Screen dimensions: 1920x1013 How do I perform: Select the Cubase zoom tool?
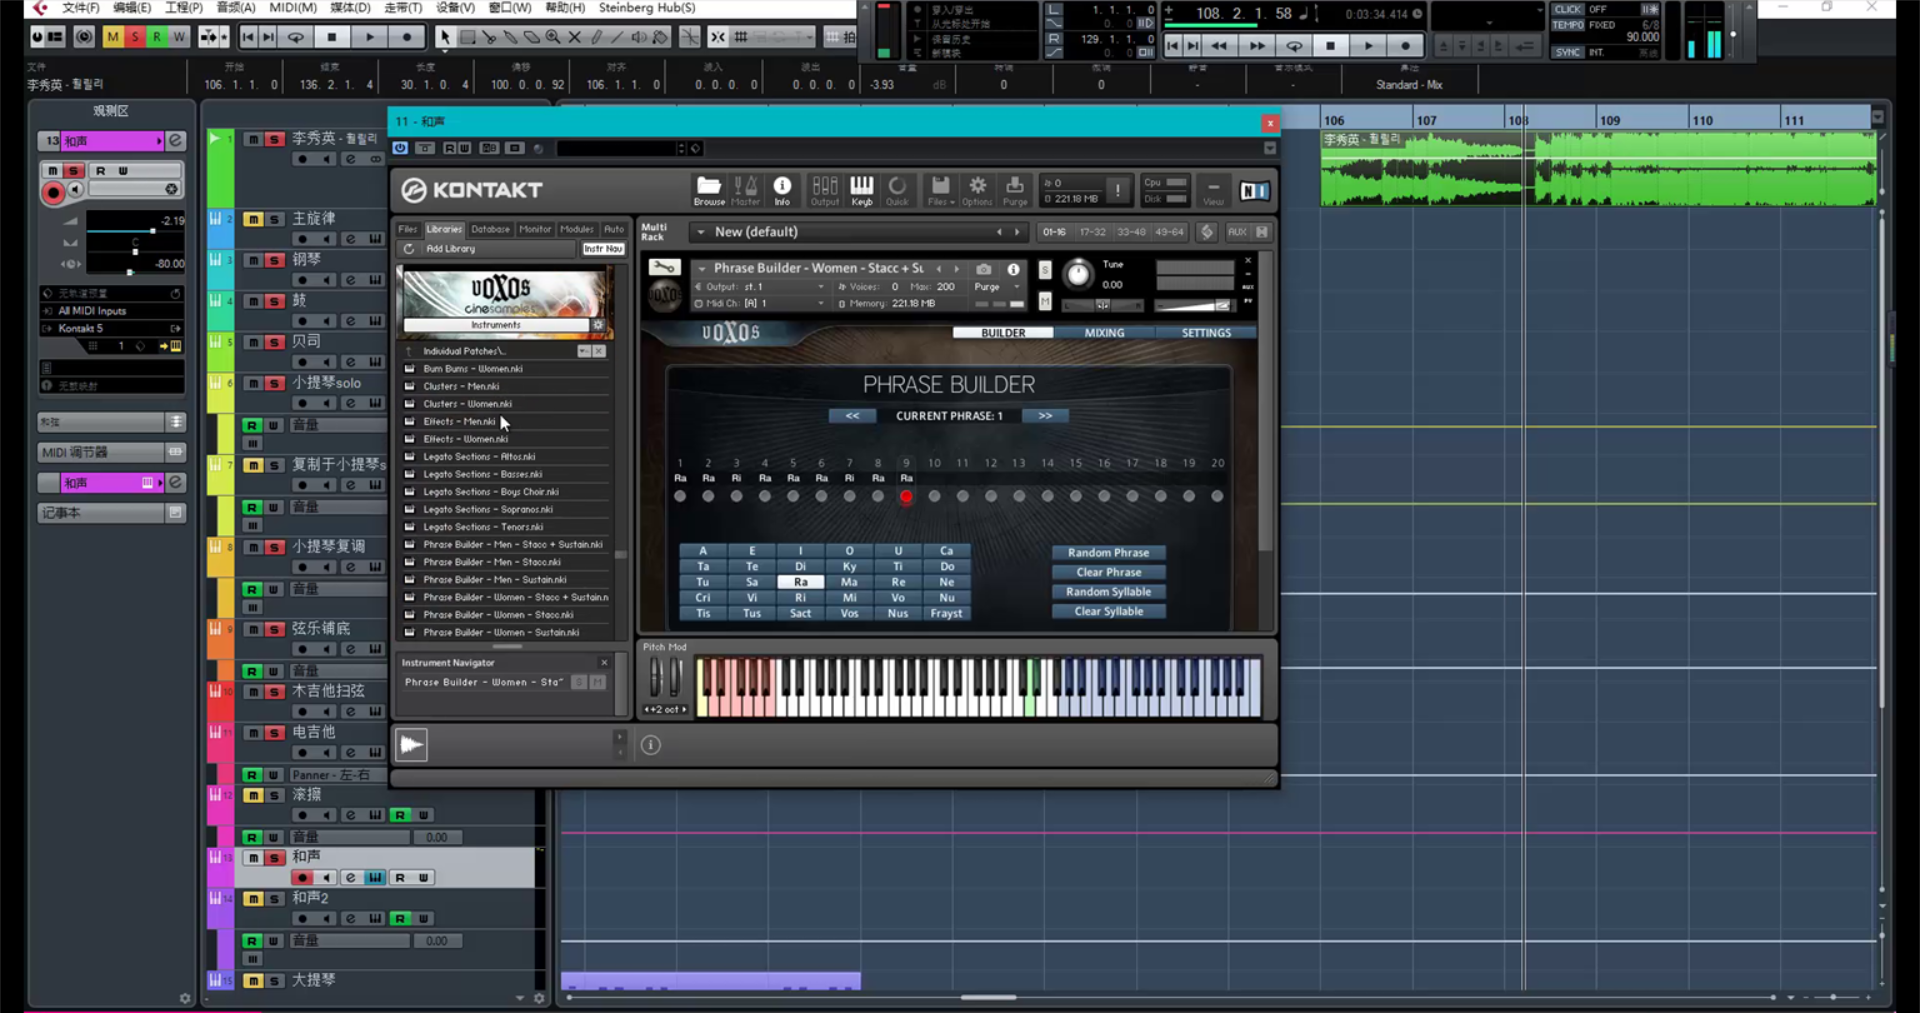point(553,37)
